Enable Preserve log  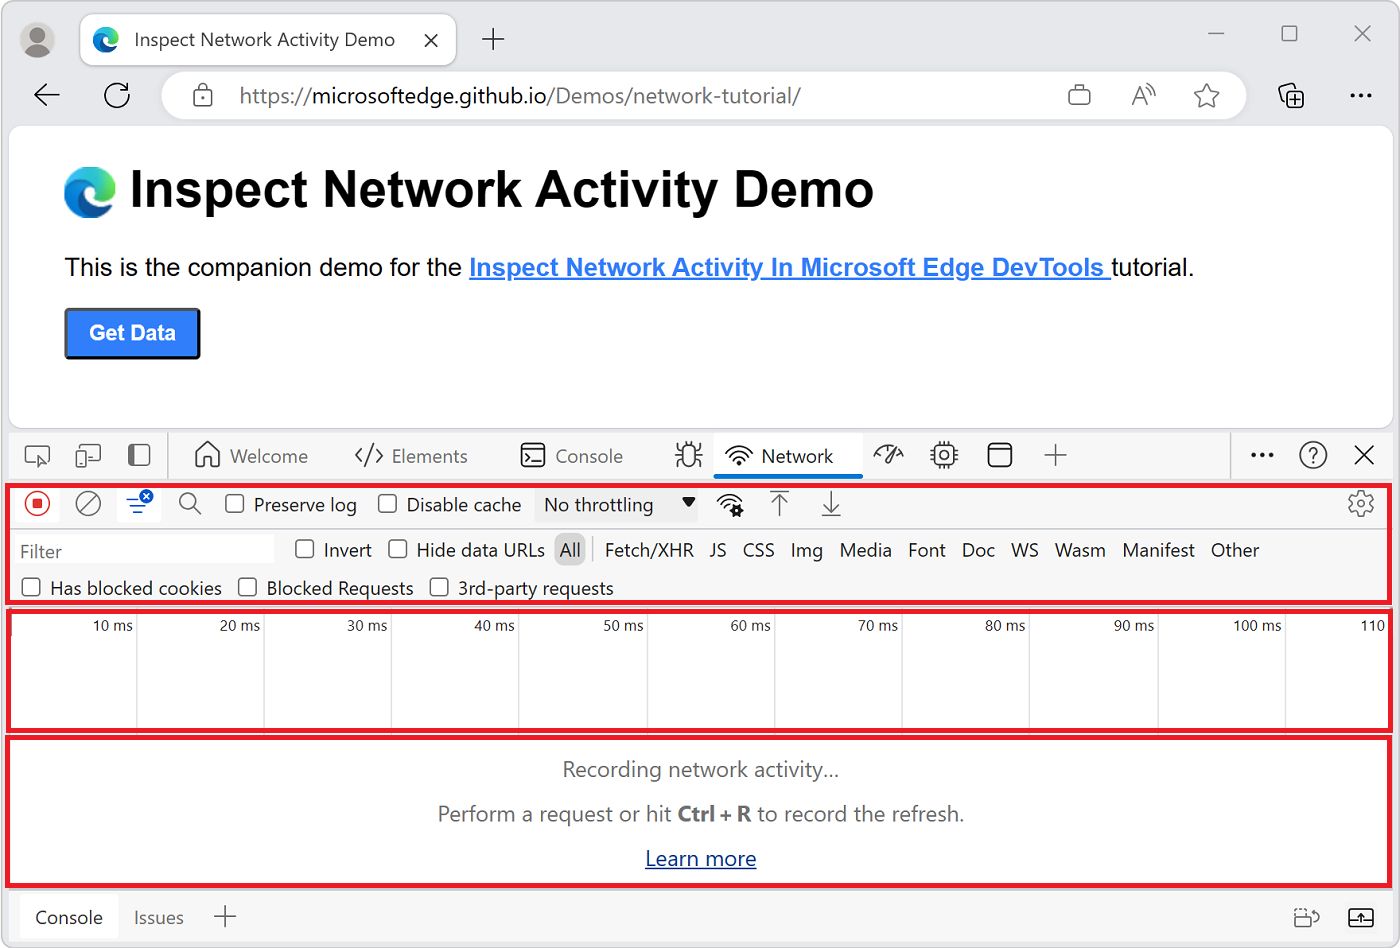235,505
